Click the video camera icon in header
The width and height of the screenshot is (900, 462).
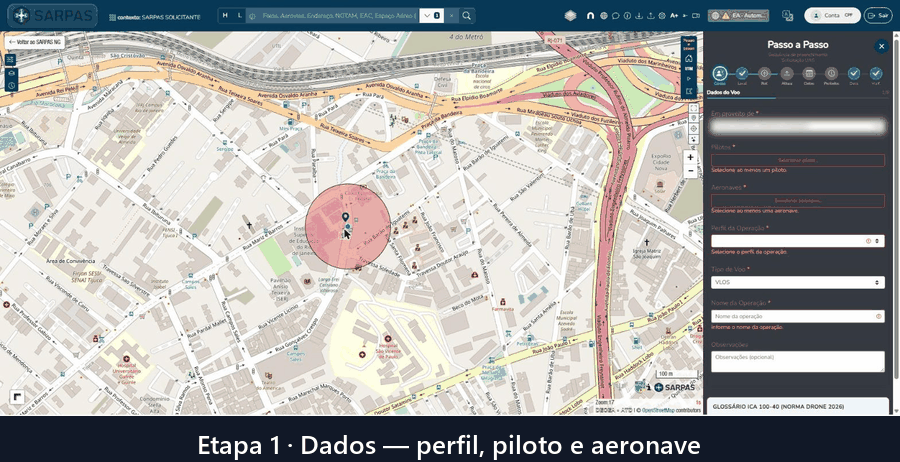[x=696, y=16]
